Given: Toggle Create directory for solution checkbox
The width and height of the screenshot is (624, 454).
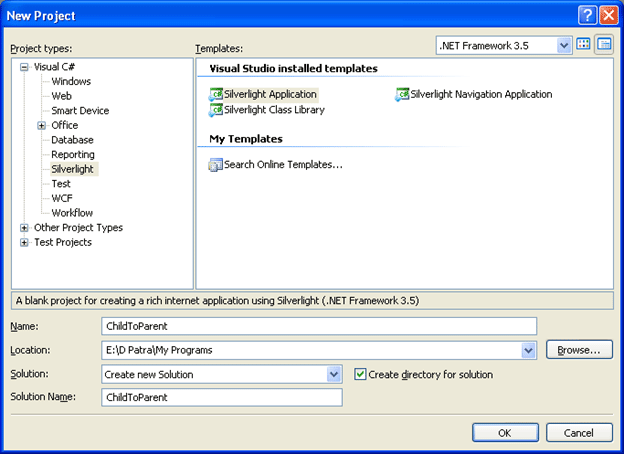Looking at the screenshot, I should [360, 374].
